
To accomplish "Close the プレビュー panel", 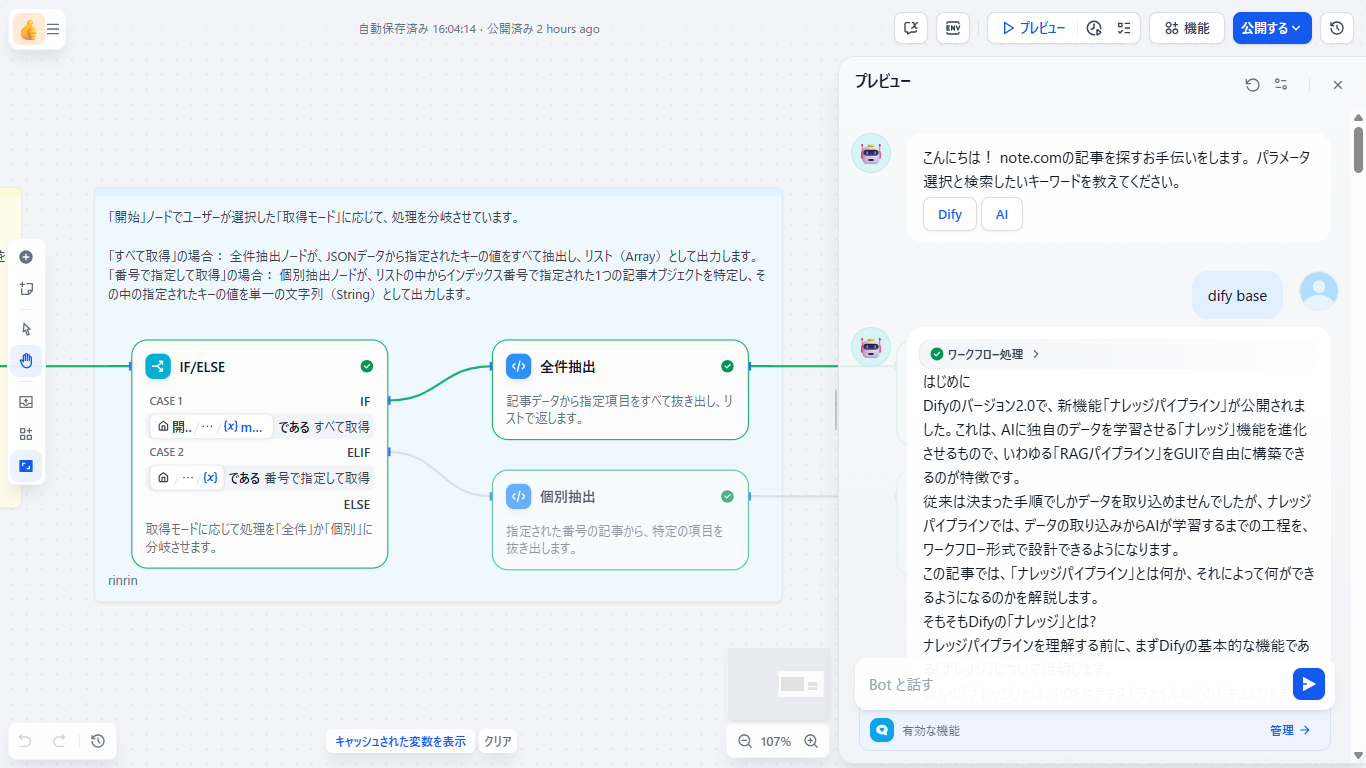I will tap(1338, 85).
